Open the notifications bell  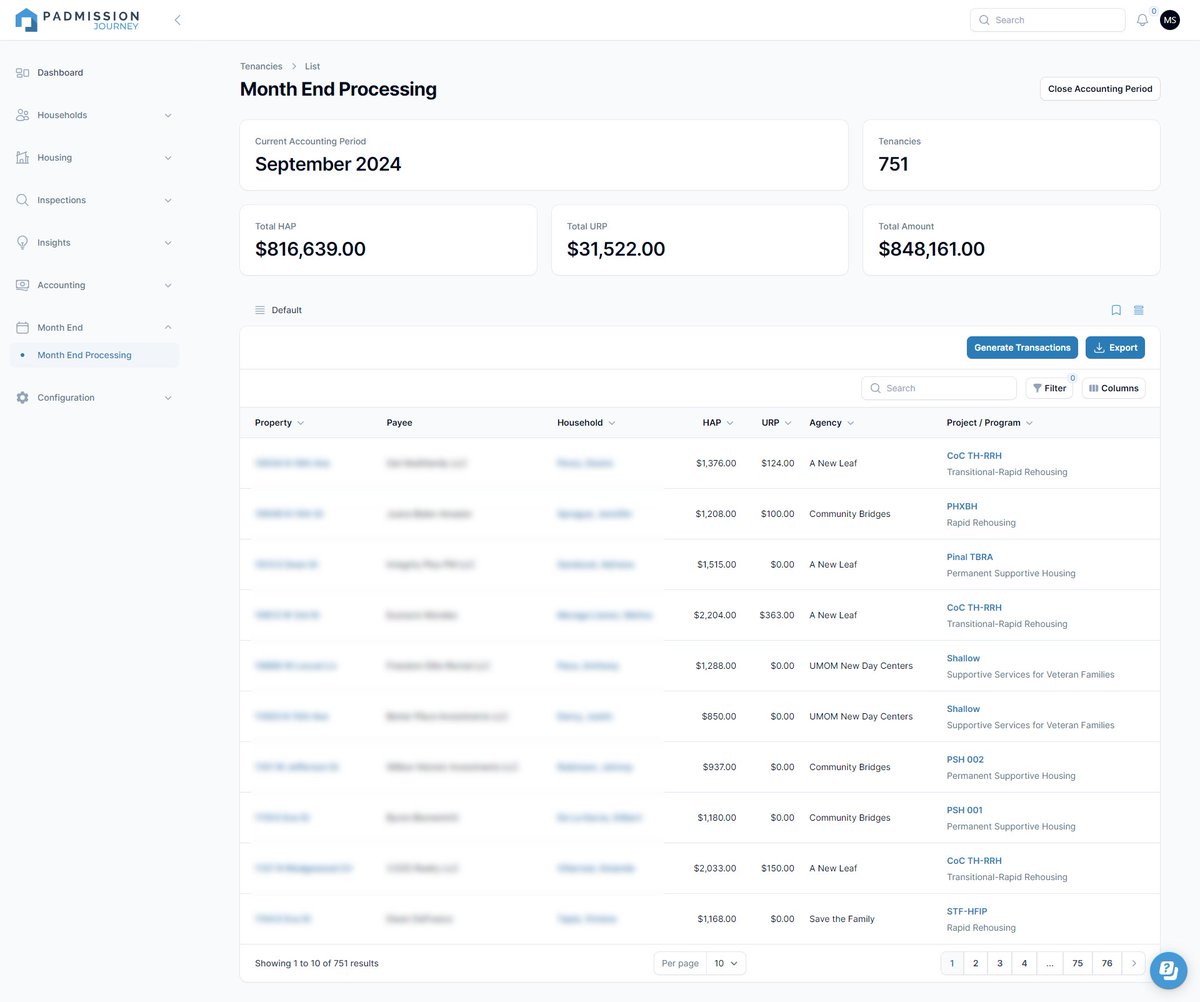click(1143, 20)
